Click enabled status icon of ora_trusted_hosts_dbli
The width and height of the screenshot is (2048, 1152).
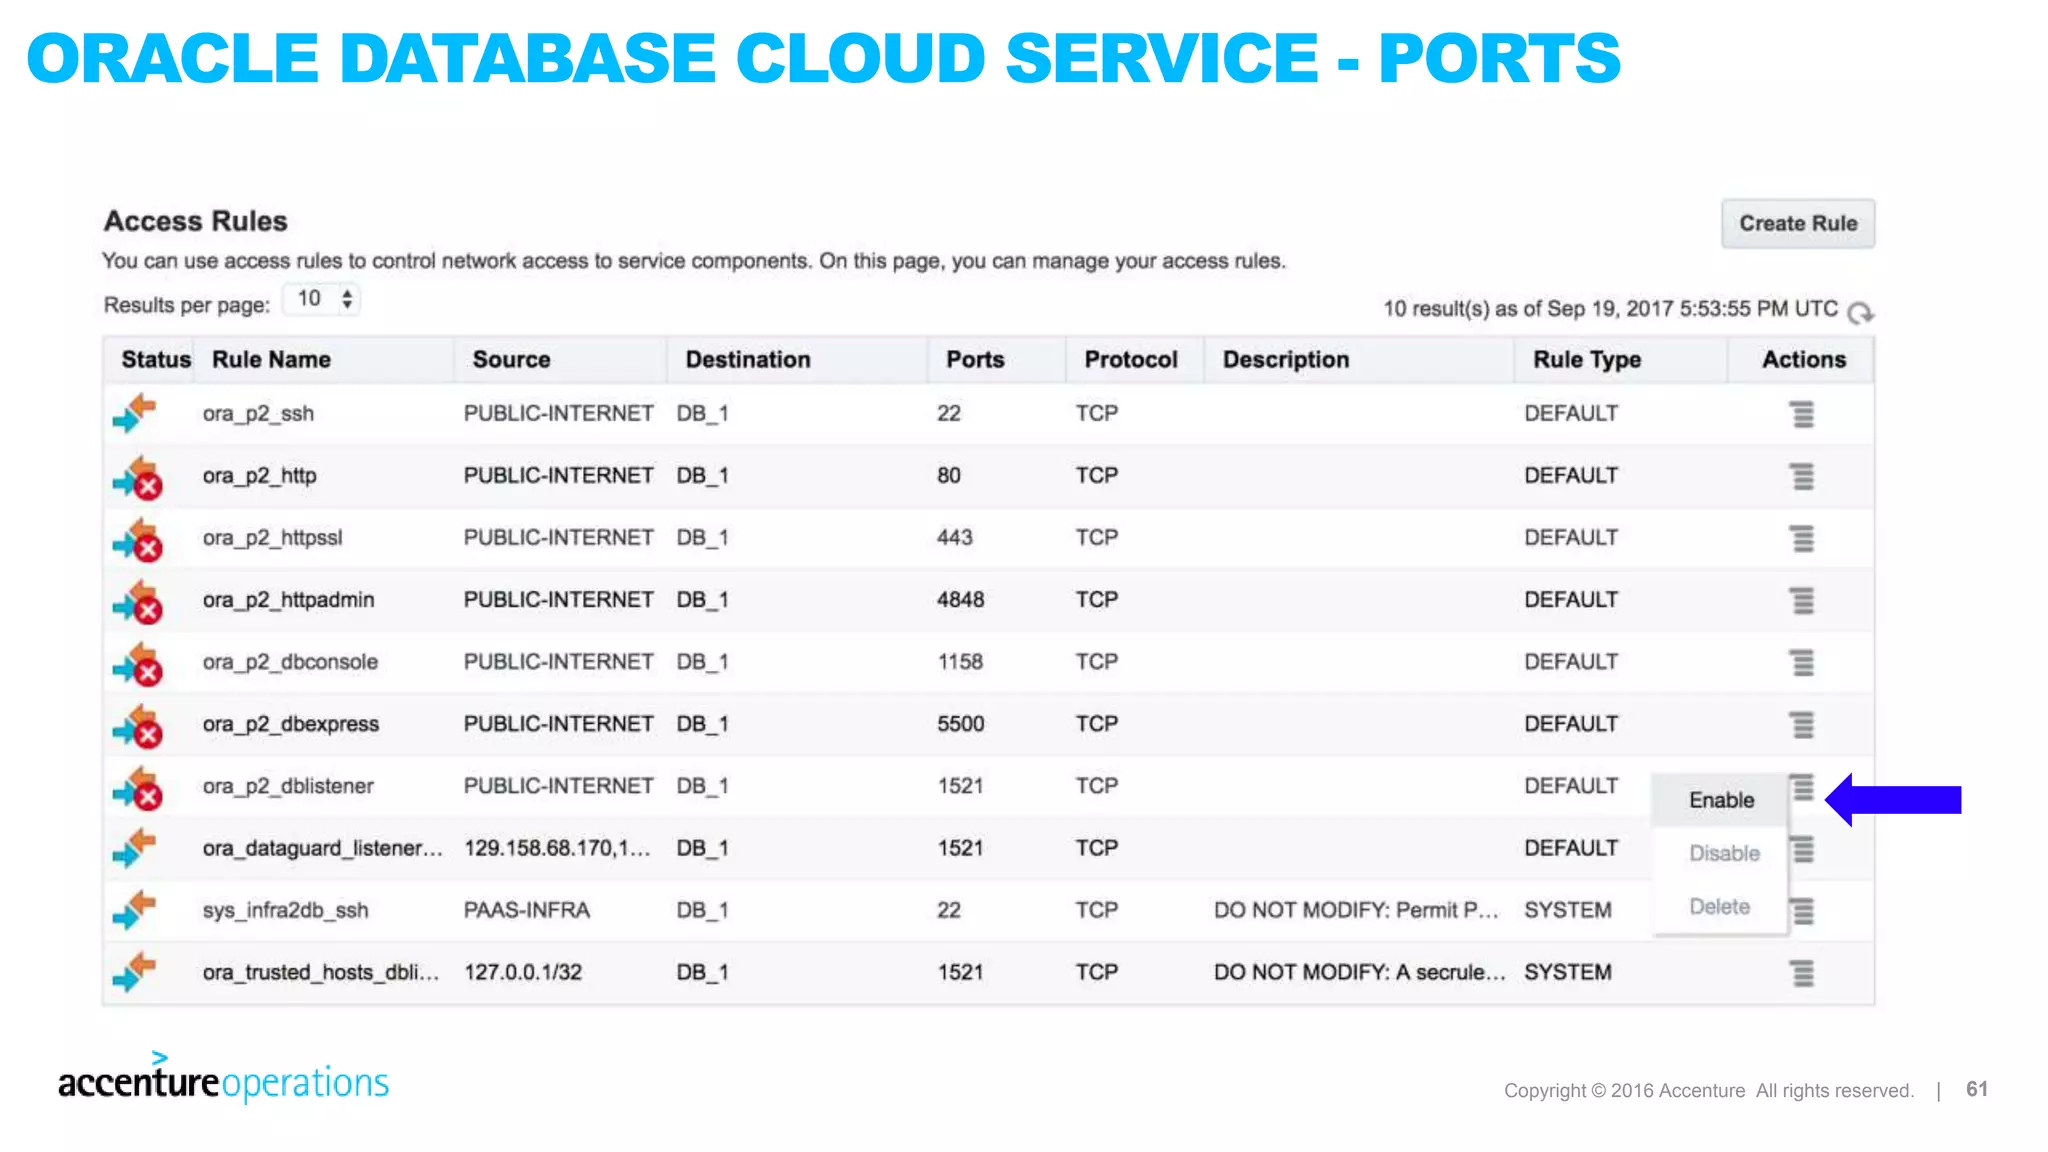pos(135,971)
